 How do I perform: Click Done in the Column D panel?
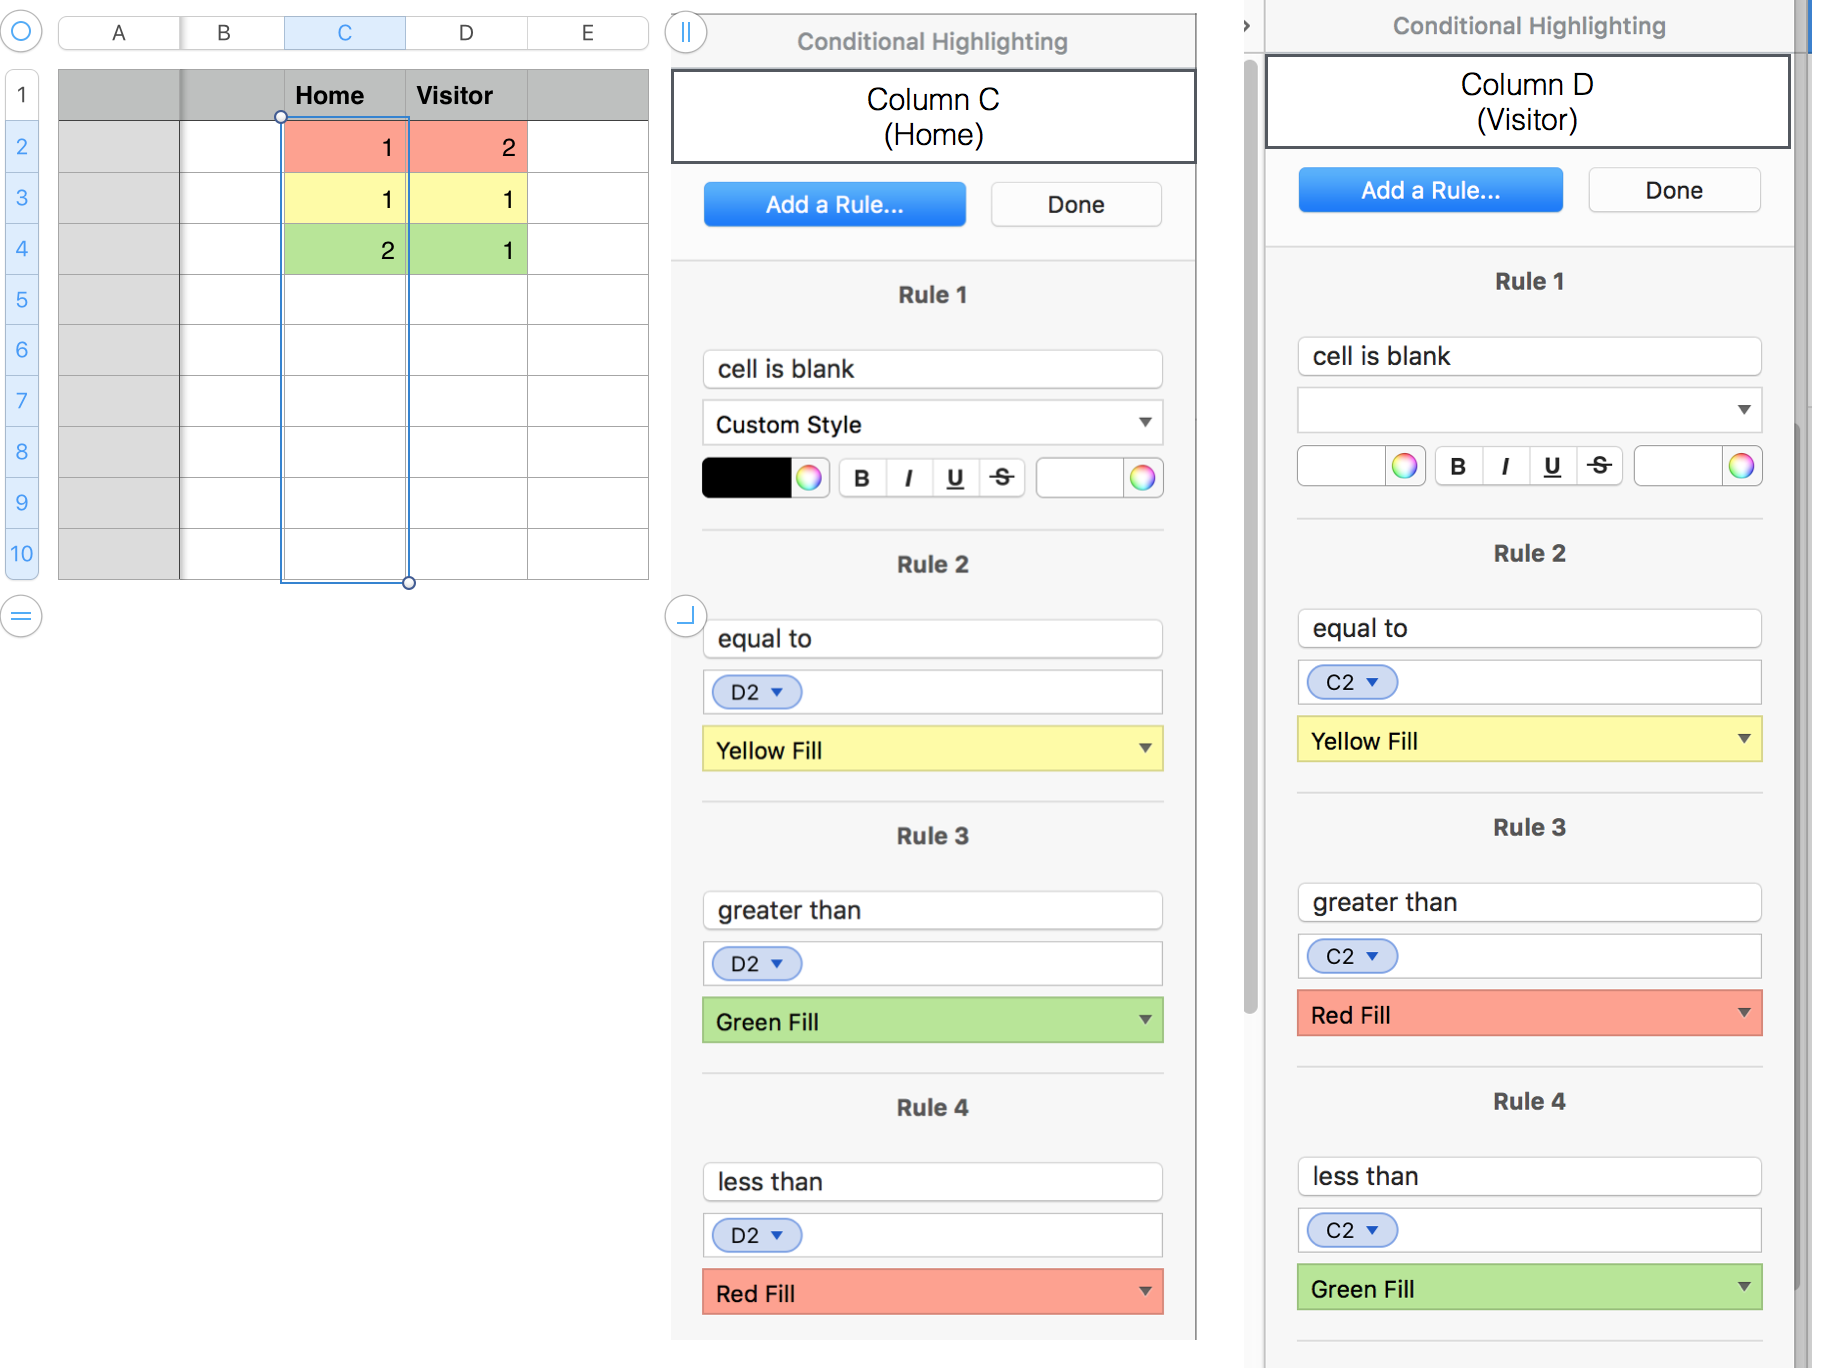point(1673,190)
